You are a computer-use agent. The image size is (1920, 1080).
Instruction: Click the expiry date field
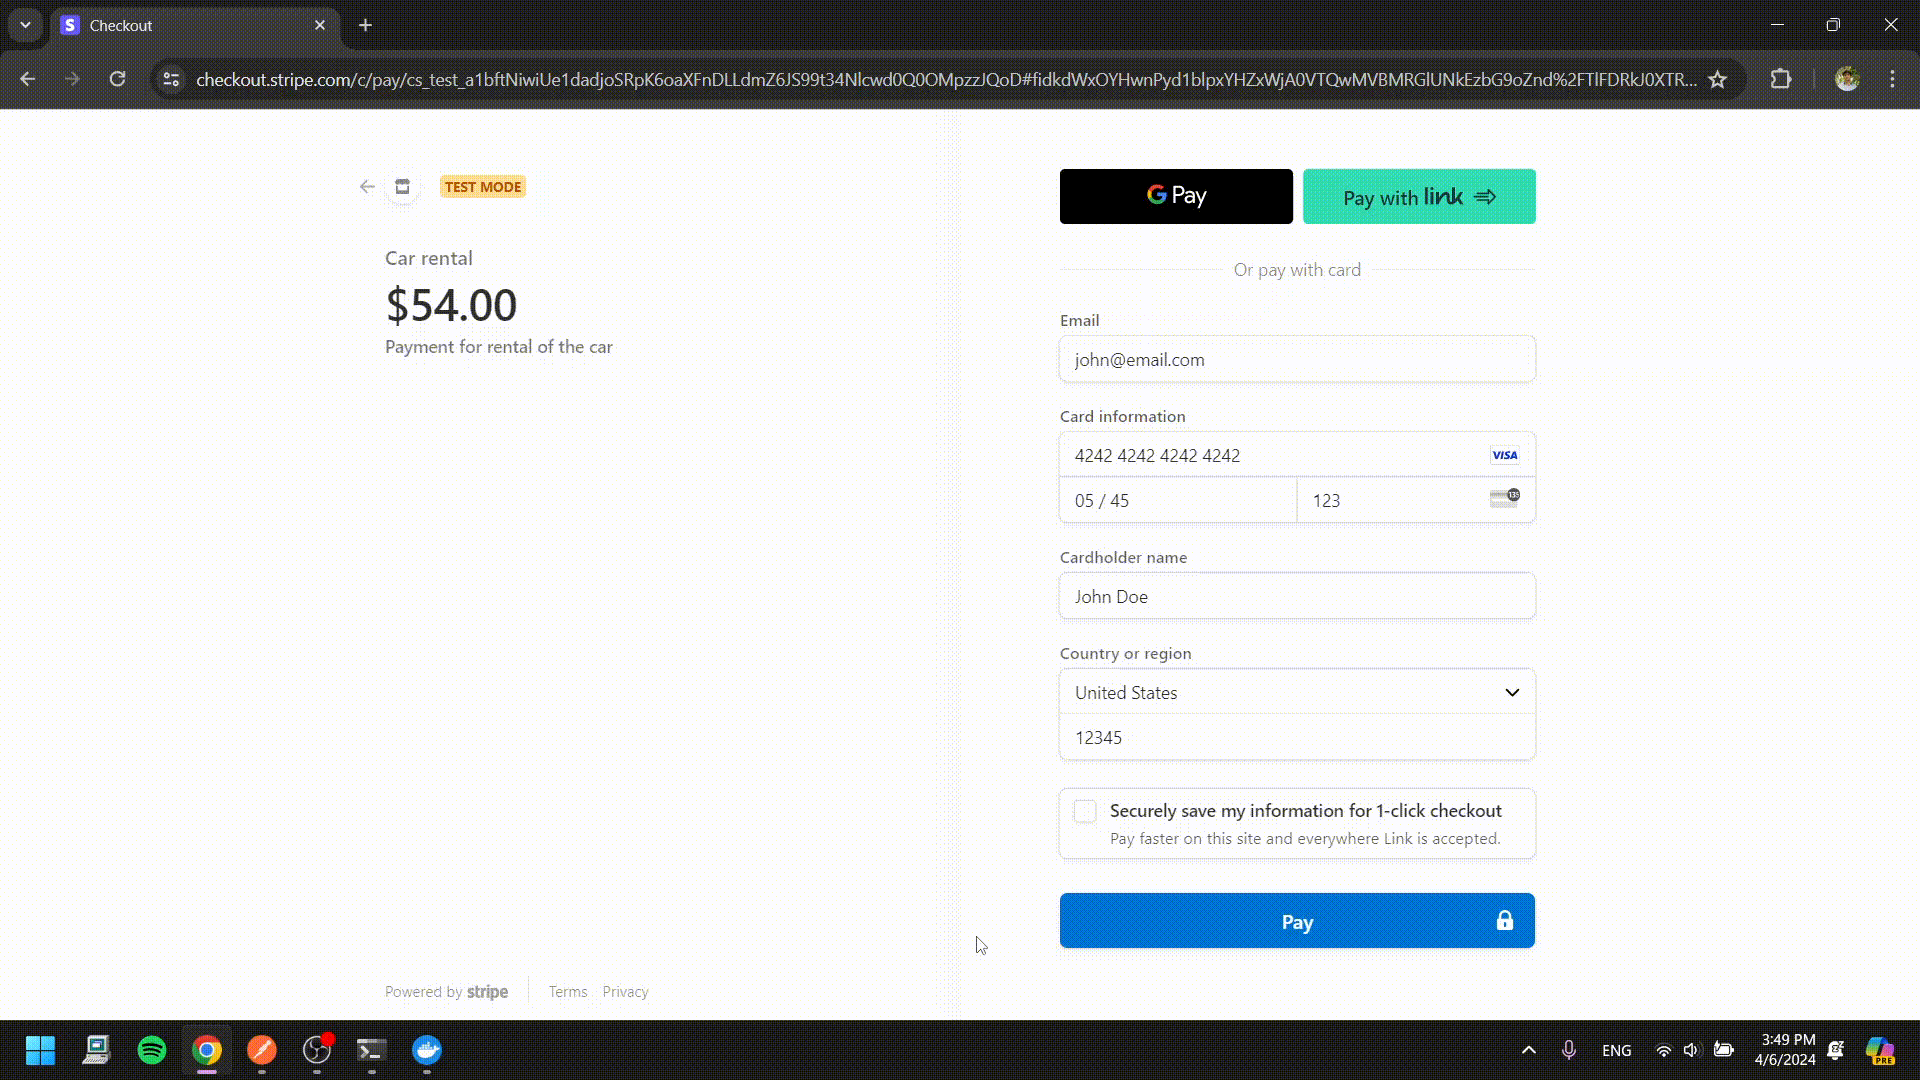pos(1178,500)
